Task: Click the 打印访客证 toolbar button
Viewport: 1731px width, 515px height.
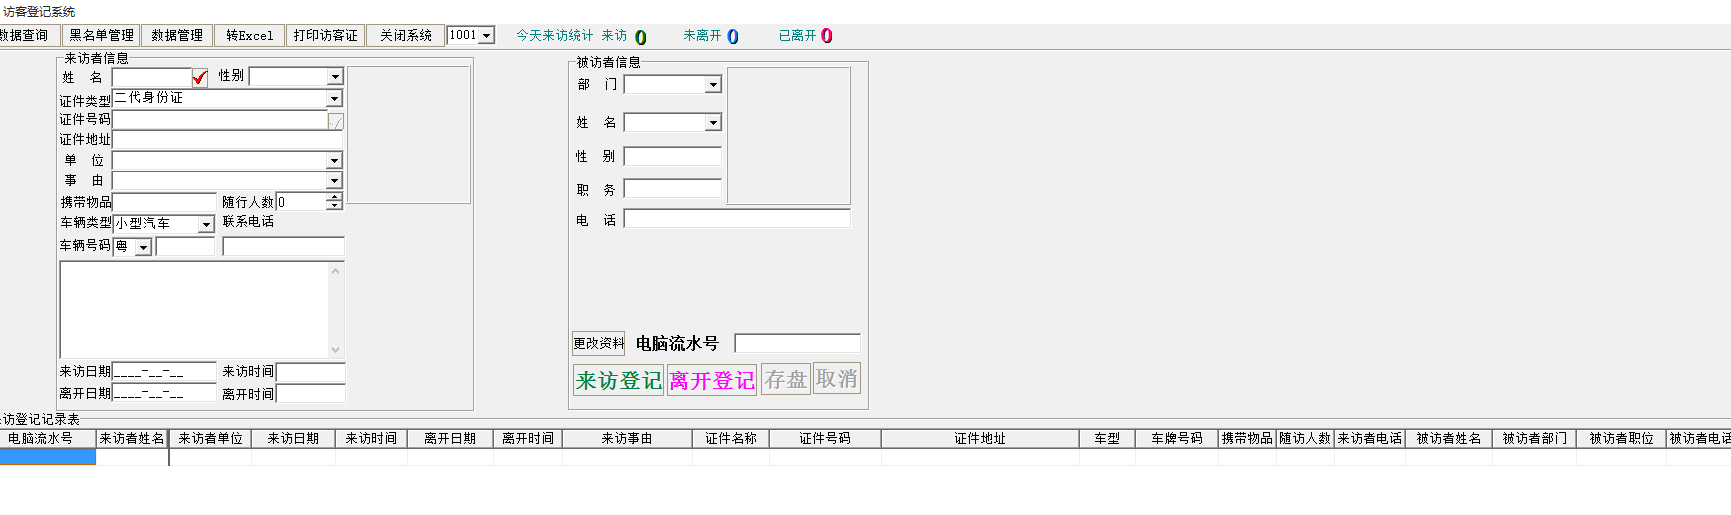Action: [x=325, y=36]
